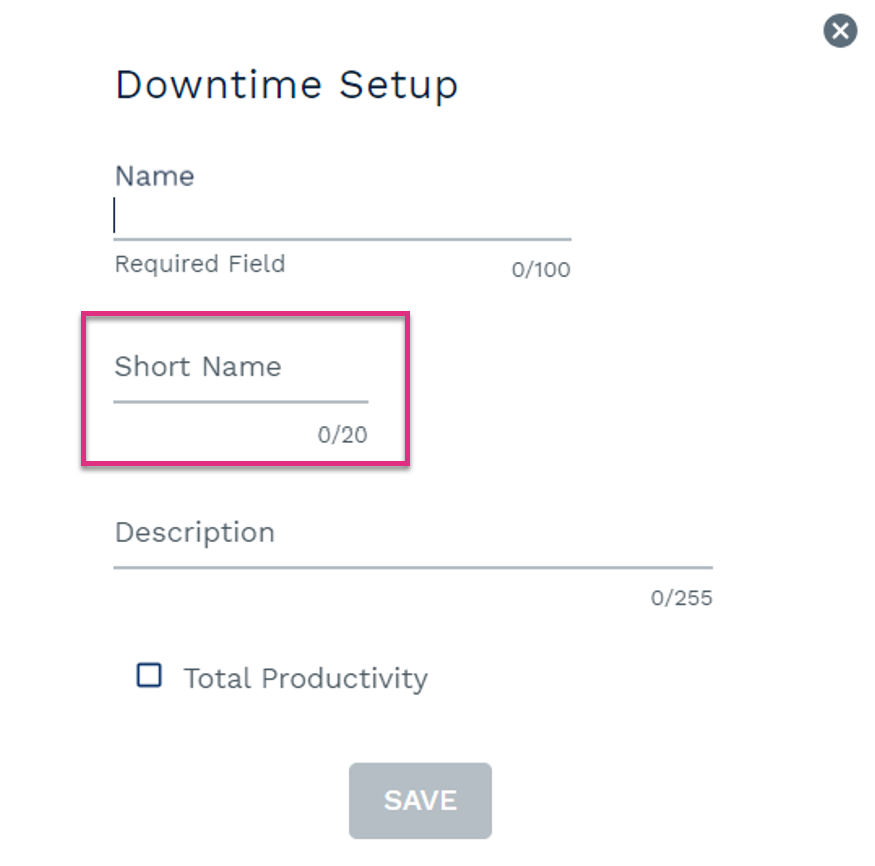Close the Downtime Setup dialog
This screenshot has height=866, width=875.
[840, 31]
